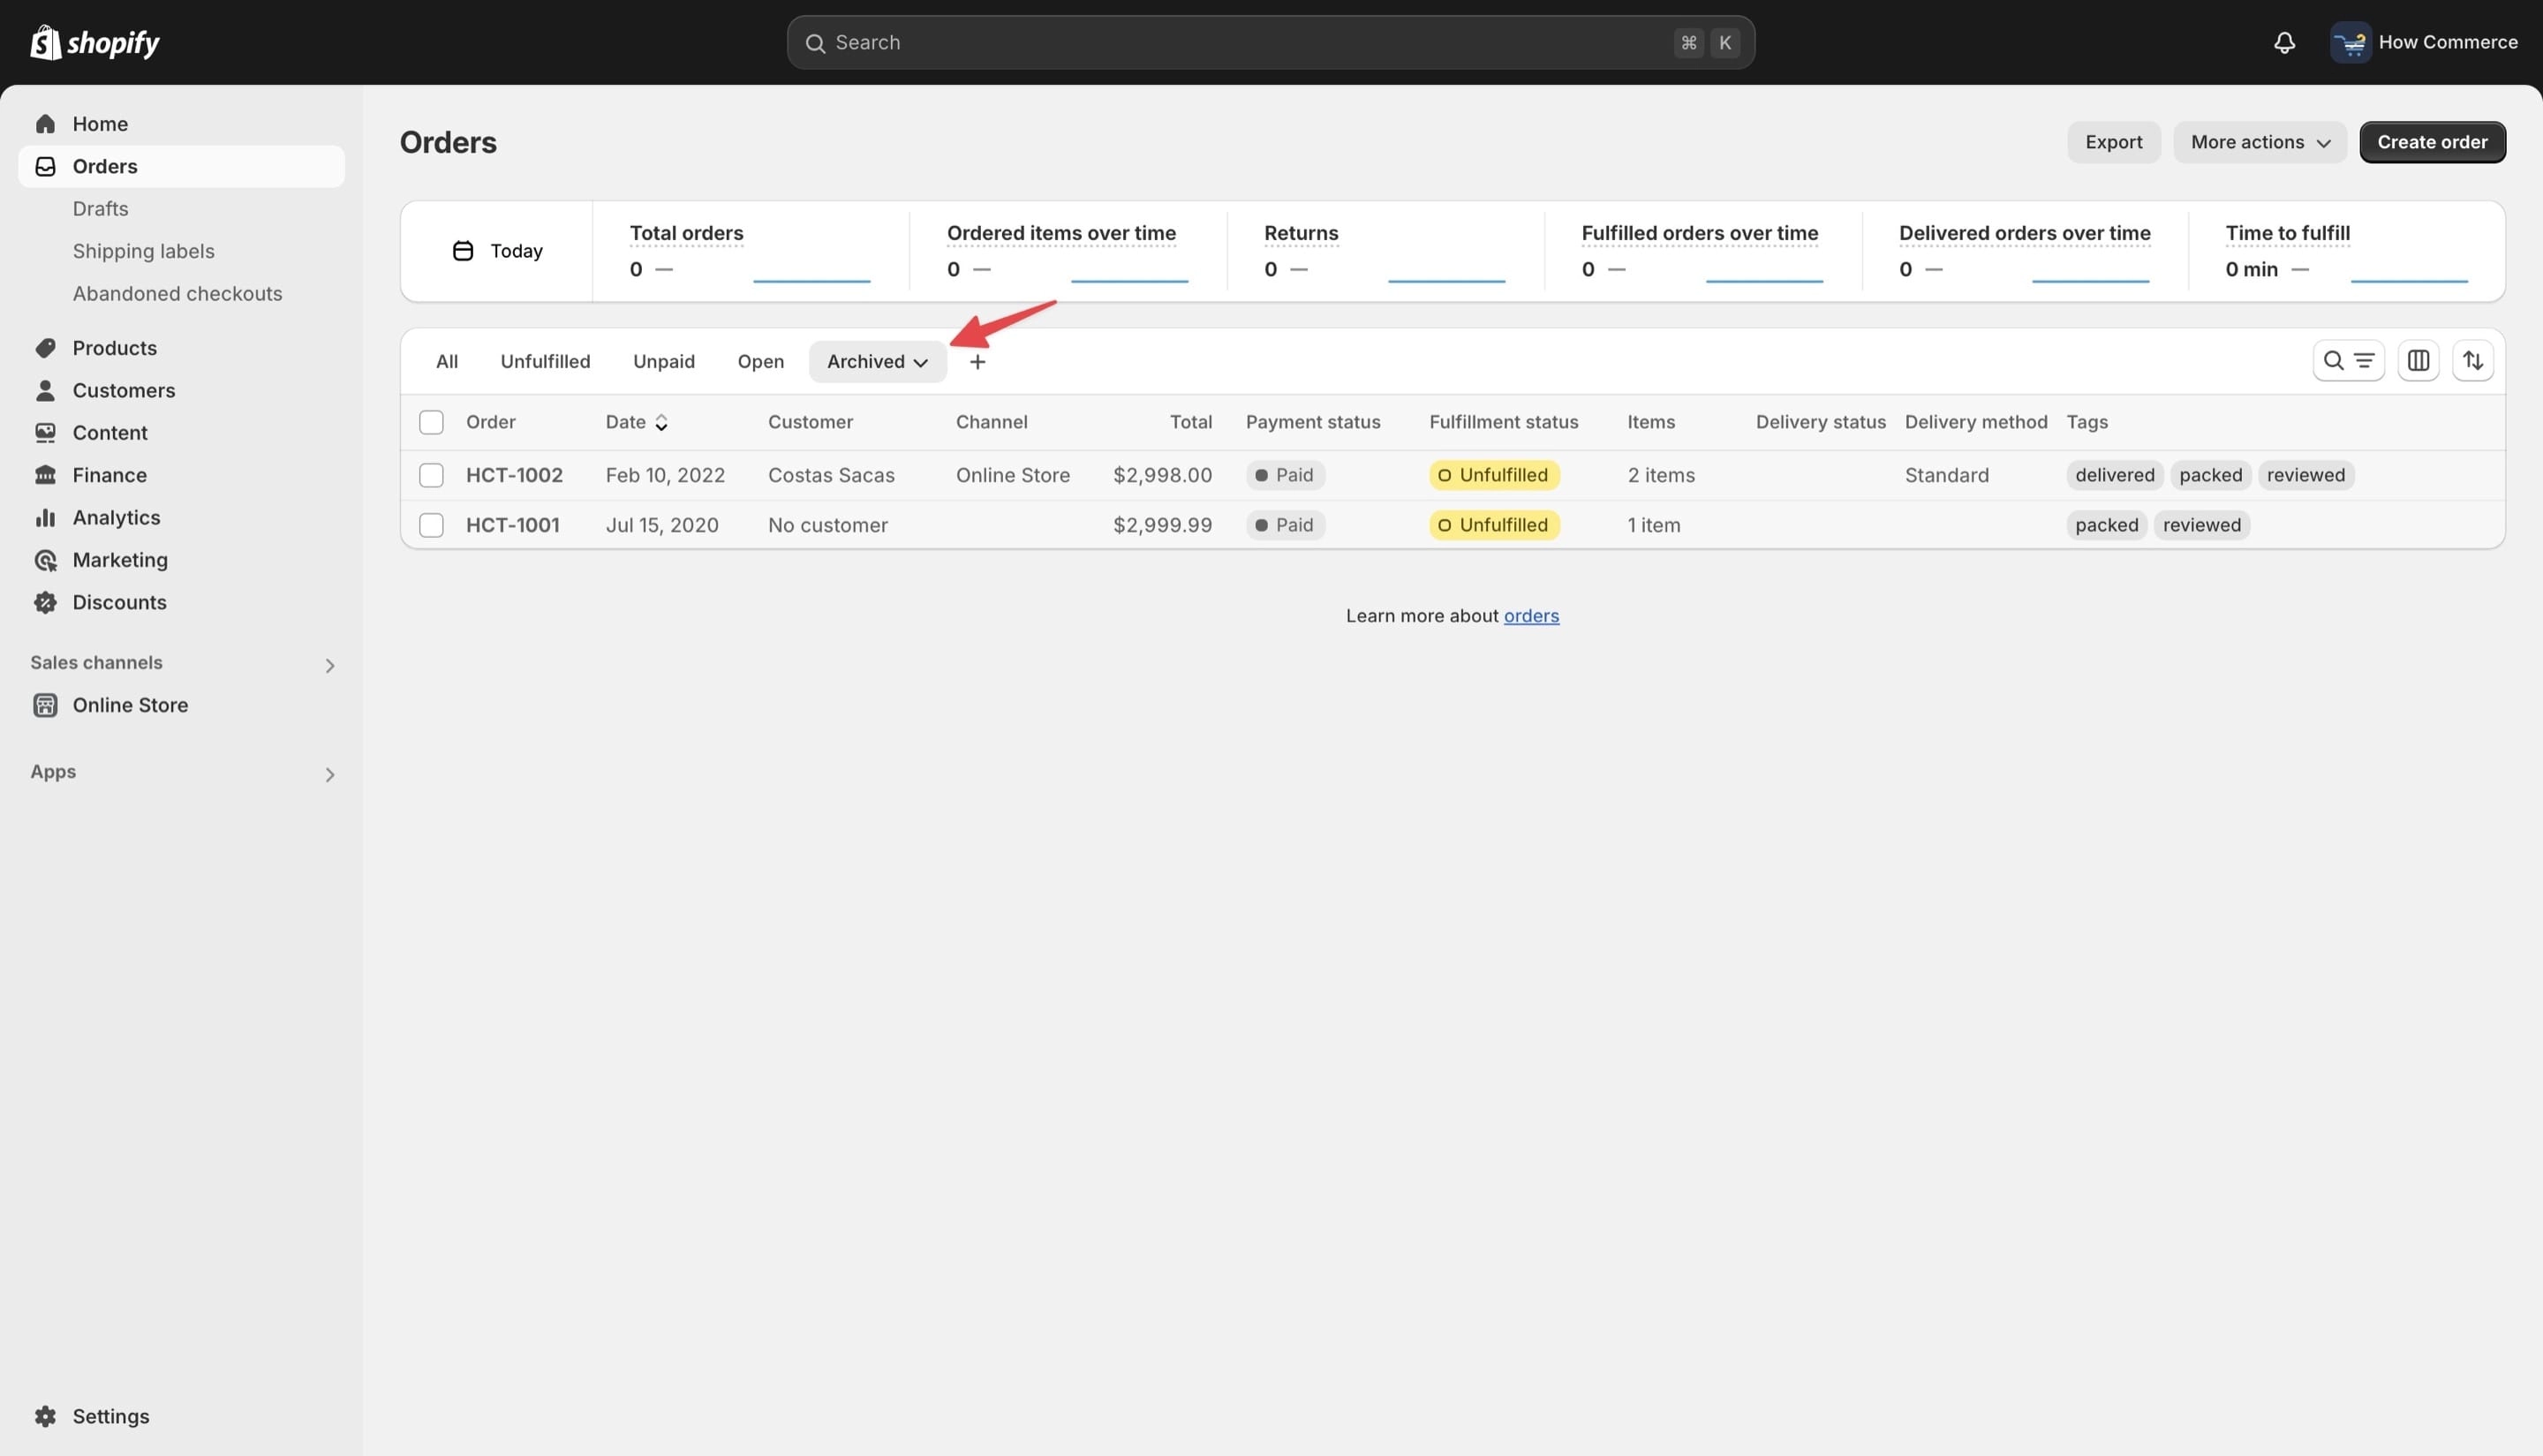The height and width of the screenshot is (1456, 2543).
Task: Click the search magnifier icon in top bar
Action: click(x=815, y=43)
